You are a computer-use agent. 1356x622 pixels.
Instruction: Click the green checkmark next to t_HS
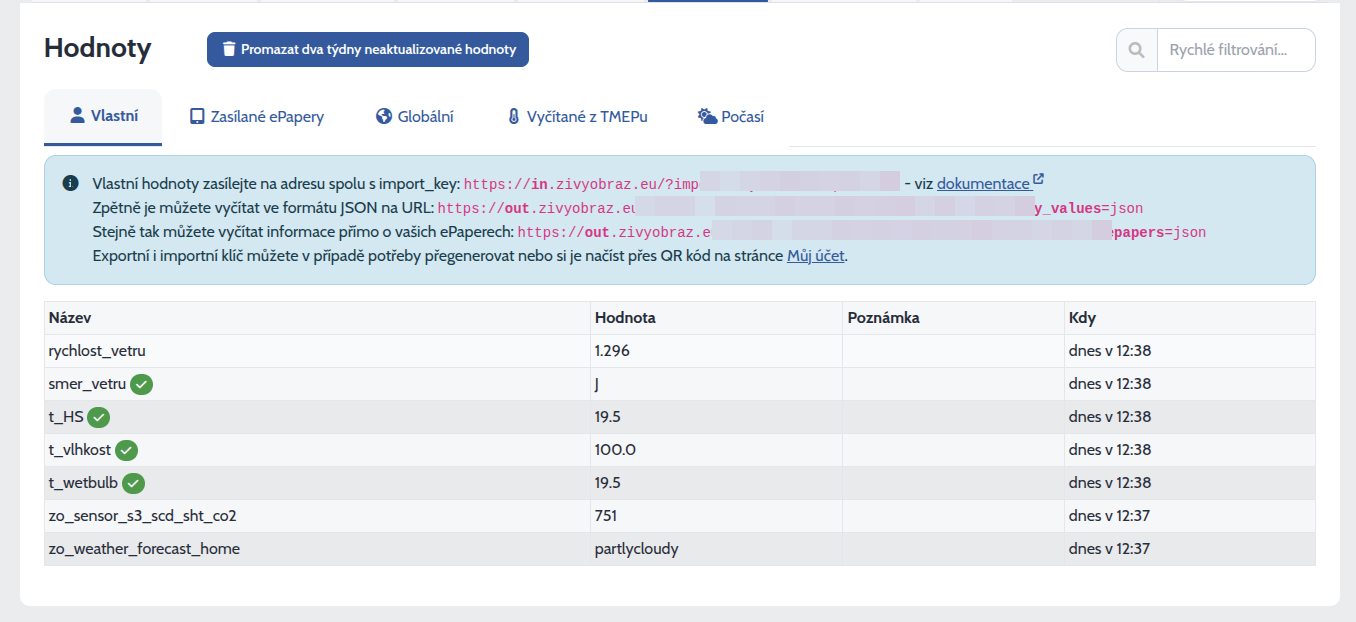point(98,417)
